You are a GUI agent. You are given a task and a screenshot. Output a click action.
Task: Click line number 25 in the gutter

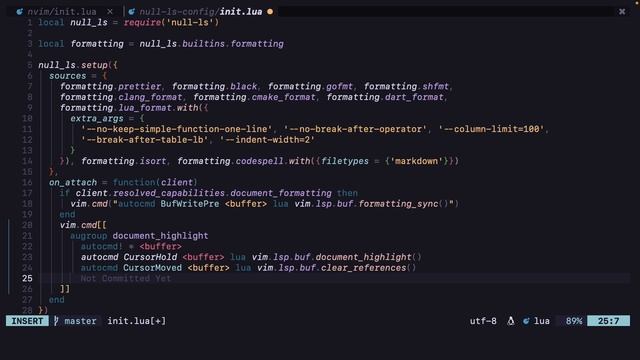27,278
